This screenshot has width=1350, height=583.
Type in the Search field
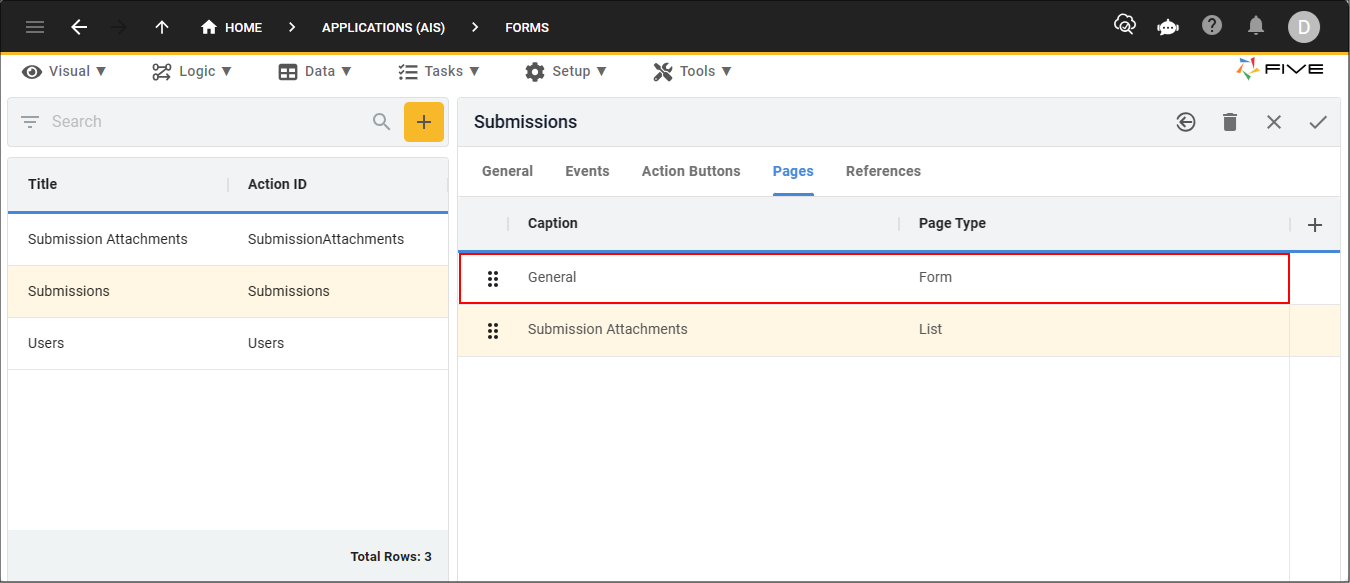click(200, 122)
